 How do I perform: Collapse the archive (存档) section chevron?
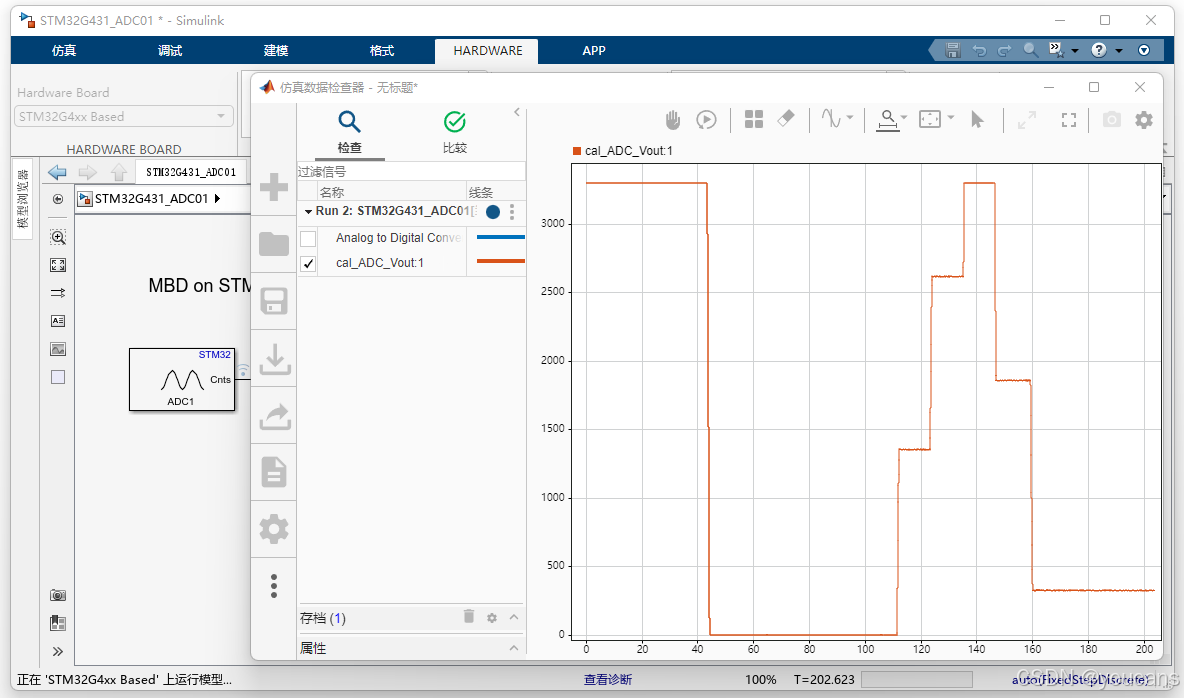[x=514, y=617]
